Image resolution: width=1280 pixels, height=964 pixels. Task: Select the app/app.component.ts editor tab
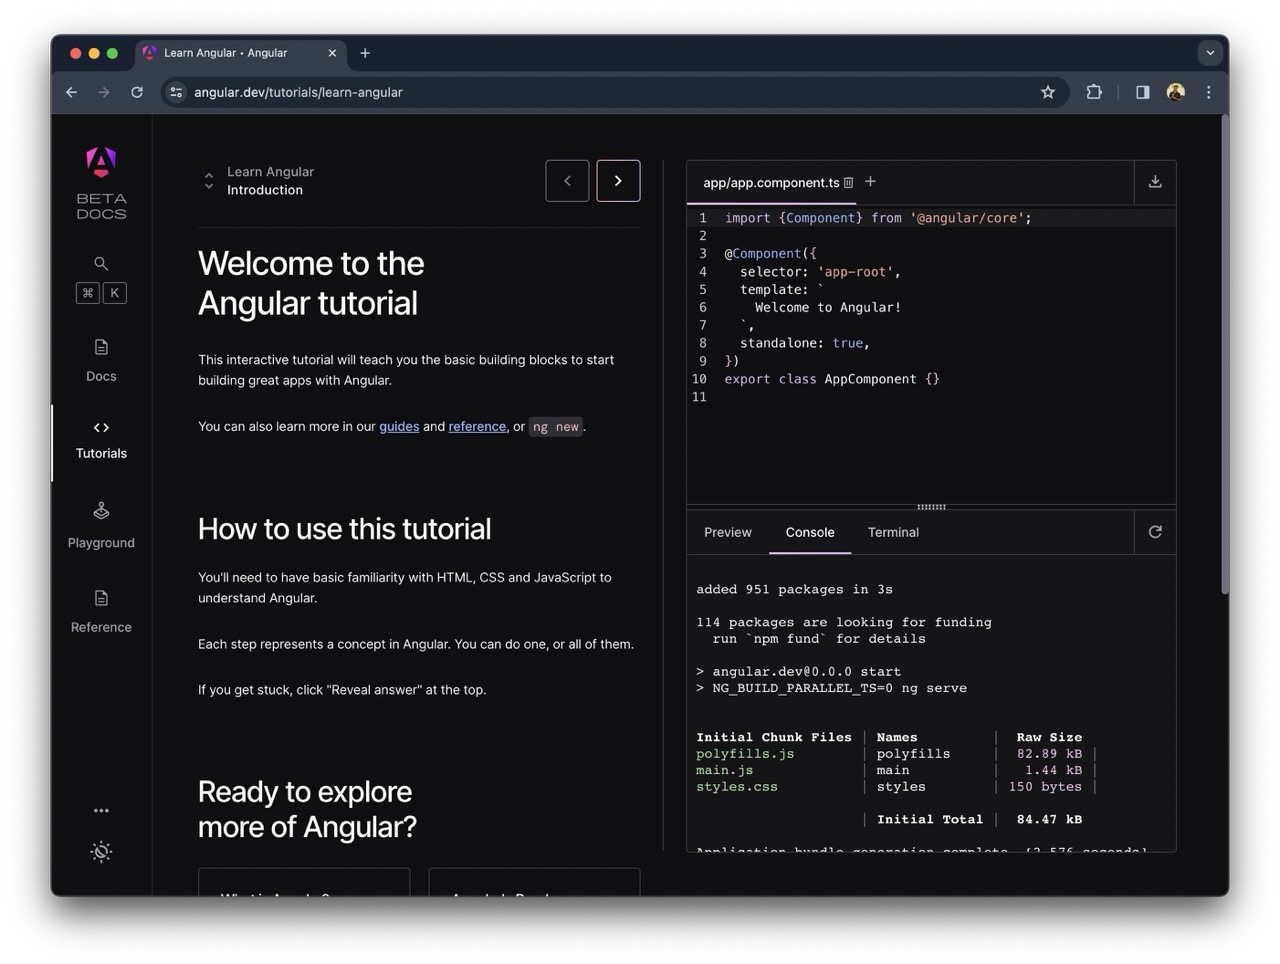coord(771,182)
